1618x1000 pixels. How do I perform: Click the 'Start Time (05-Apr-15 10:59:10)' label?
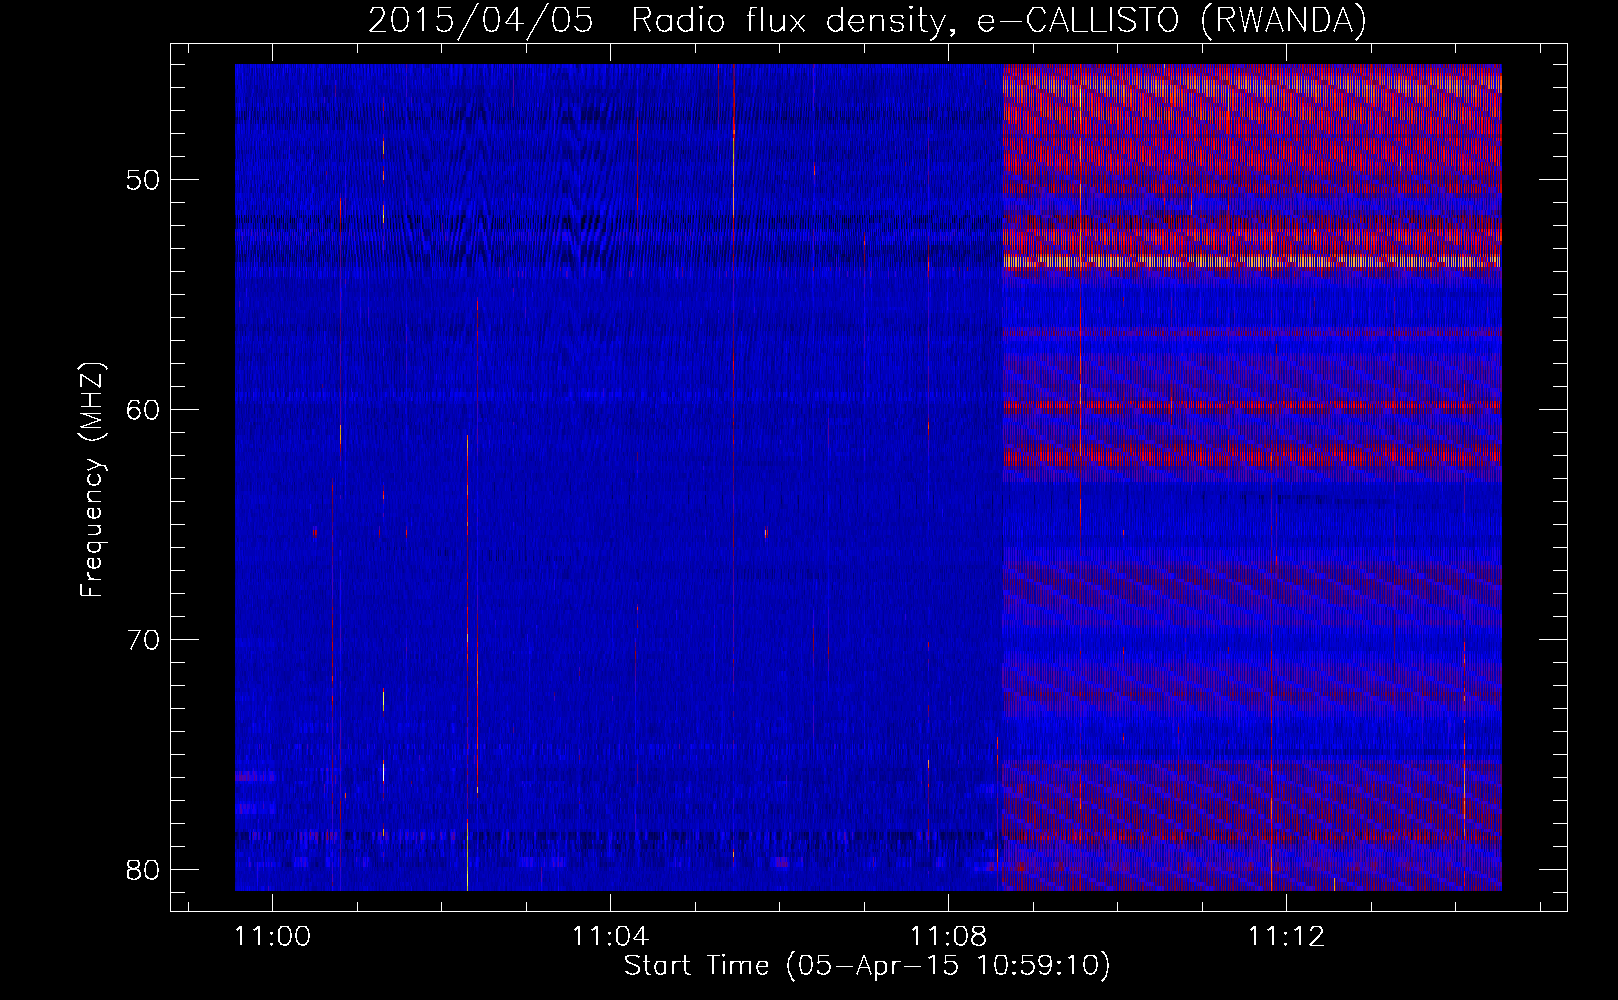pyautogui.click(x=867, y=967)
